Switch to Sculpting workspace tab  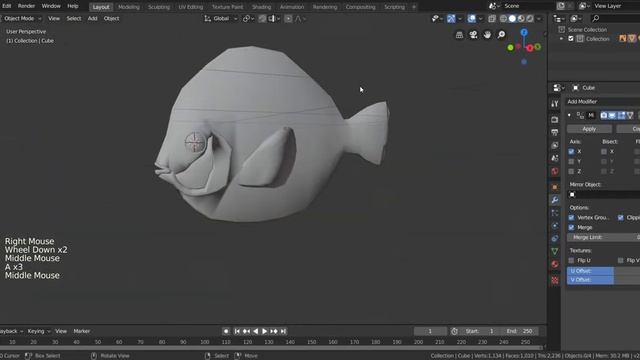coord(159,7)
